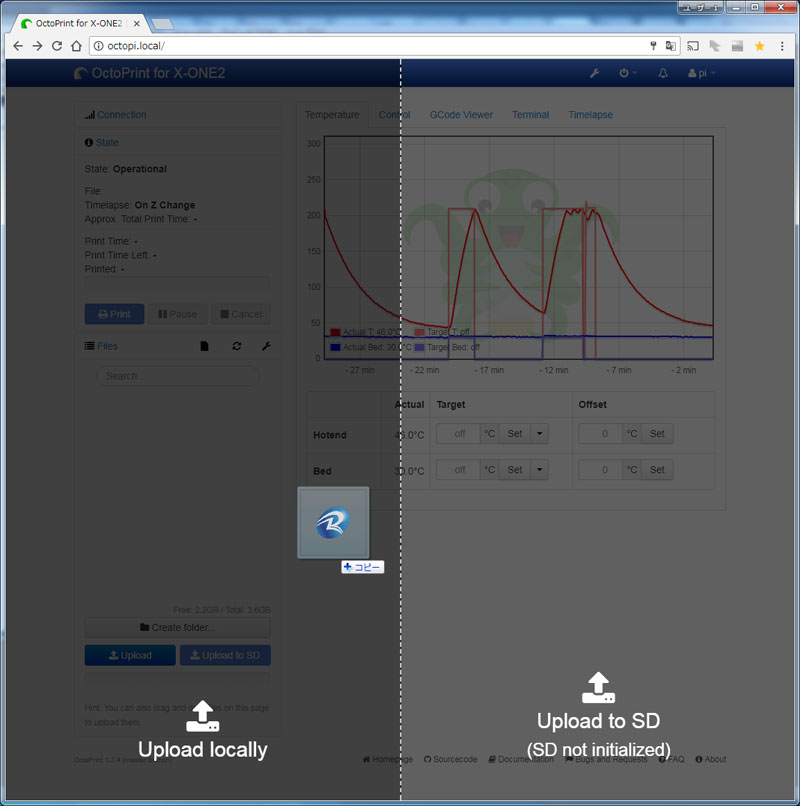Toggle Actual T legend red swatch
Screen dimensions: 800x806
(x=335, y=332)
